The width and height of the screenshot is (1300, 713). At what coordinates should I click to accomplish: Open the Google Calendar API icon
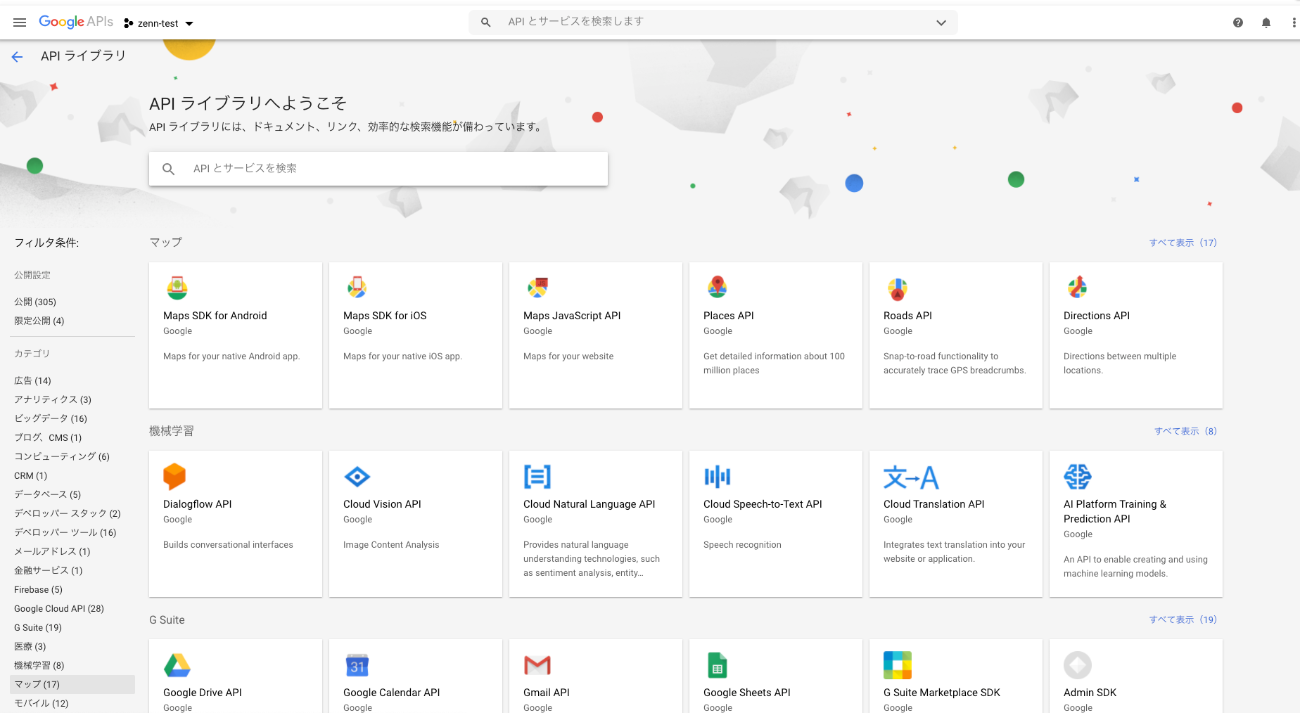pyautogui.click(x=357, y=665)
